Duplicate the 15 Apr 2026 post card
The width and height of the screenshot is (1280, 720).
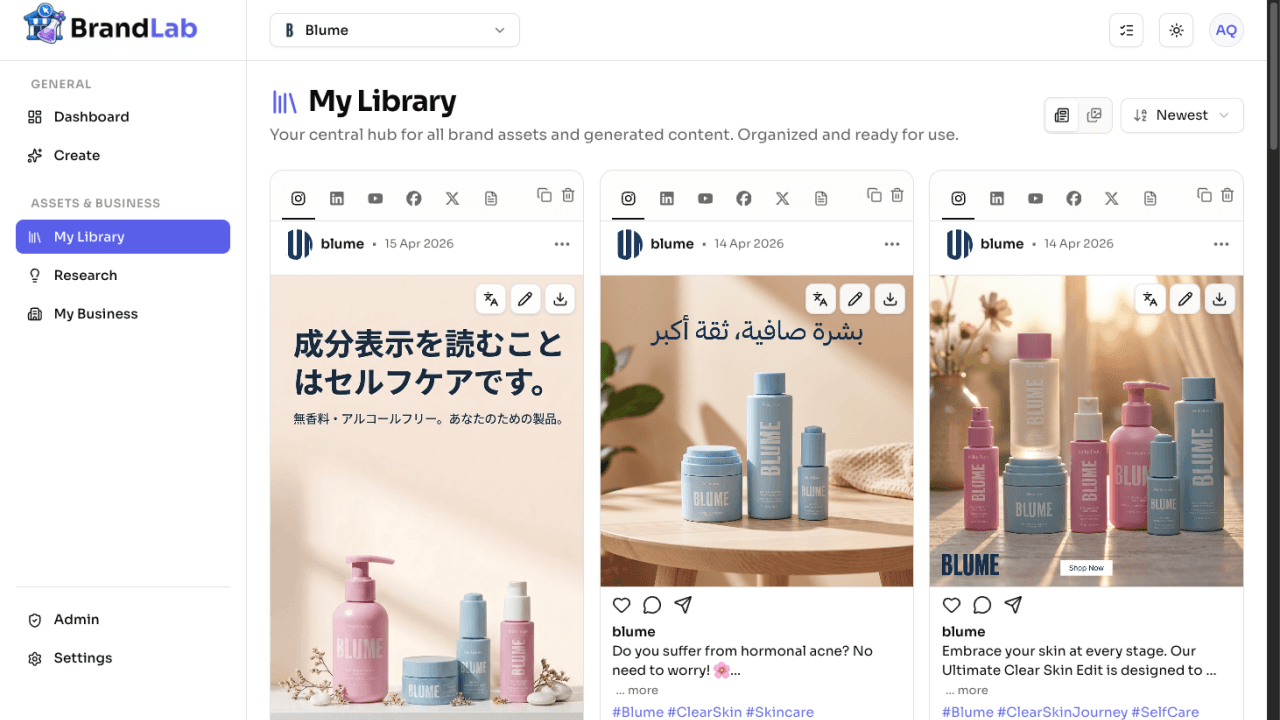[x=544, y=195]
